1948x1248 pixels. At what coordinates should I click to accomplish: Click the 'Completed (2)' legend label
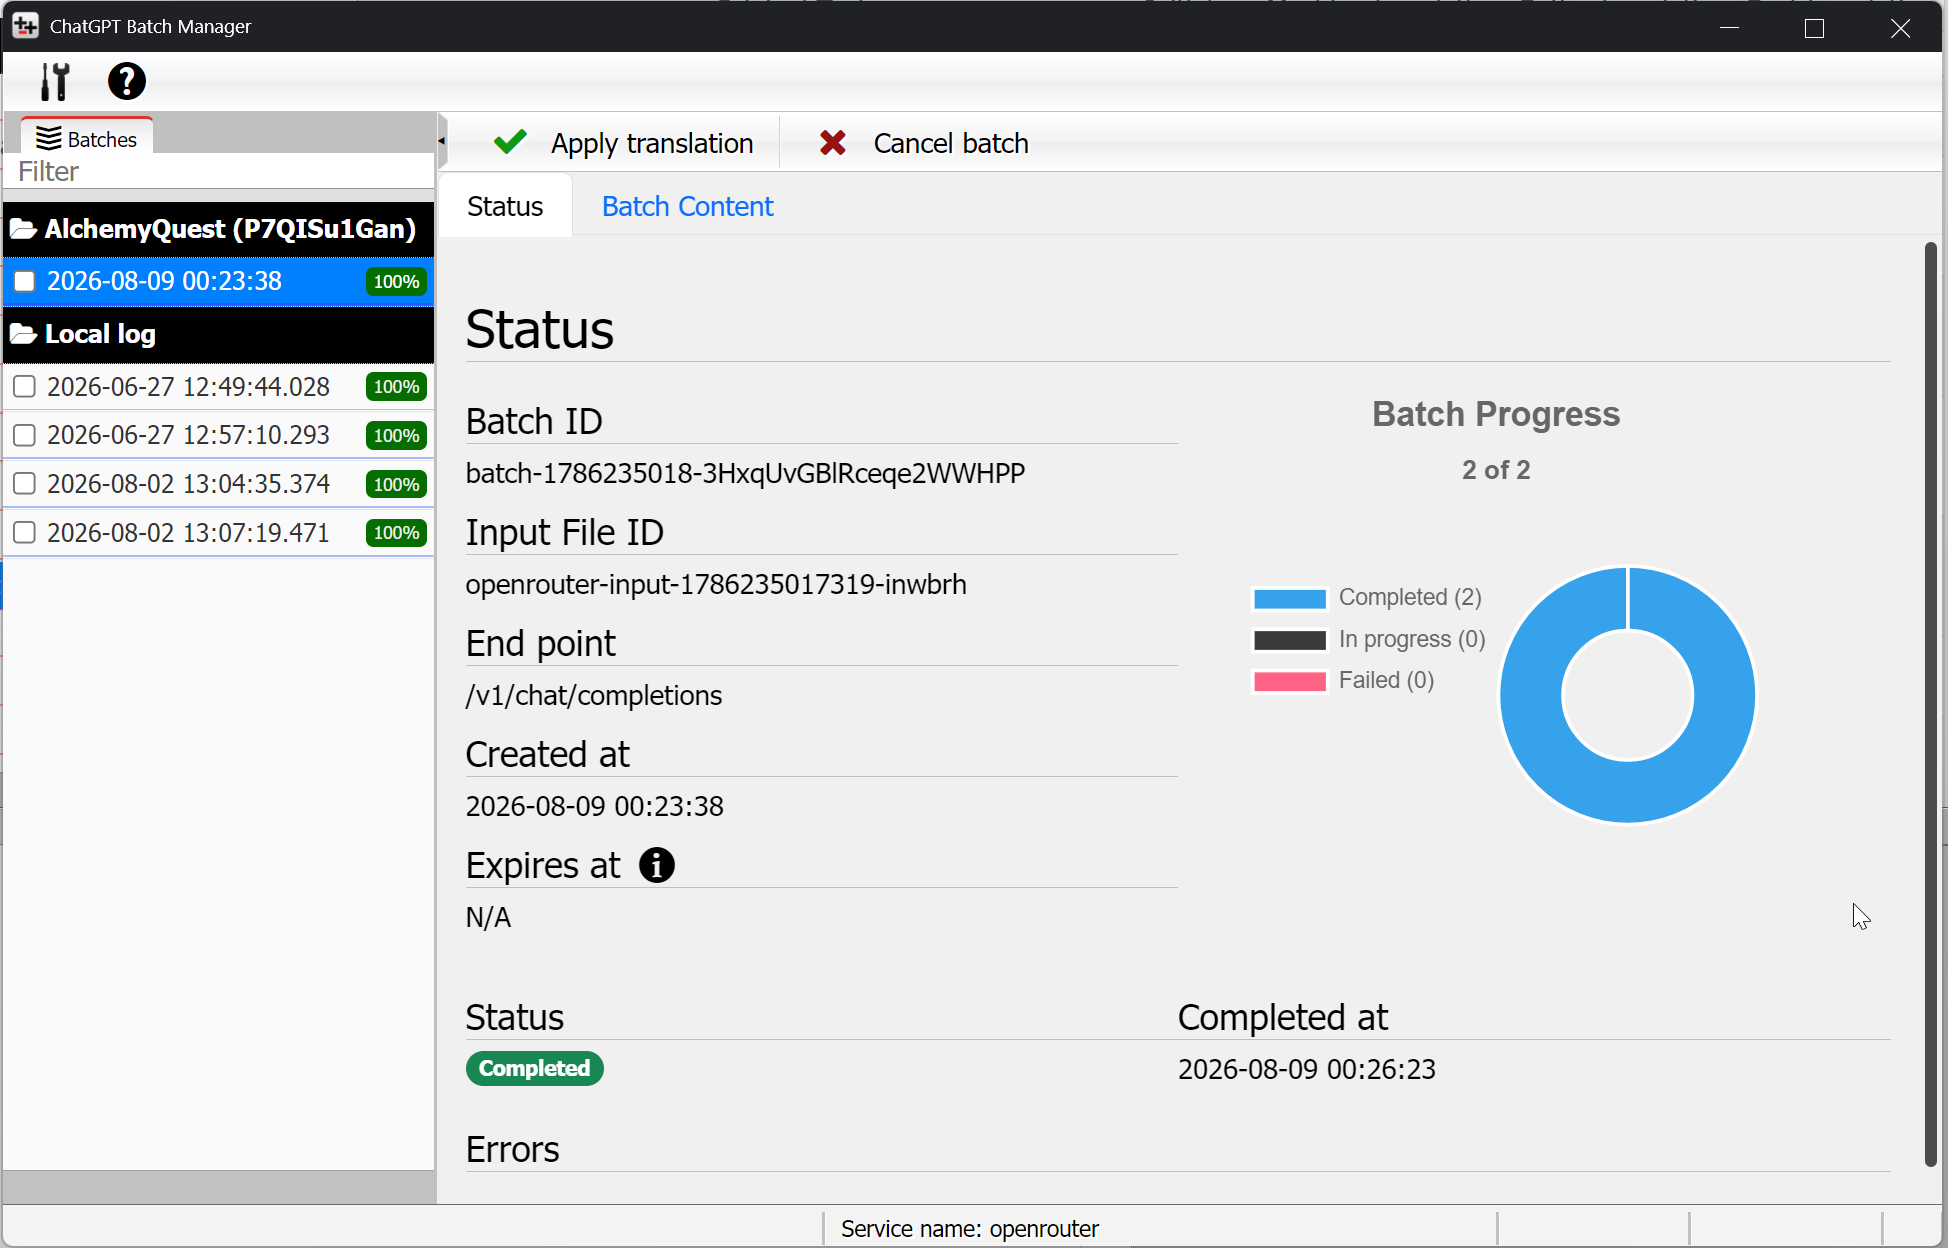coord(1410,597)
